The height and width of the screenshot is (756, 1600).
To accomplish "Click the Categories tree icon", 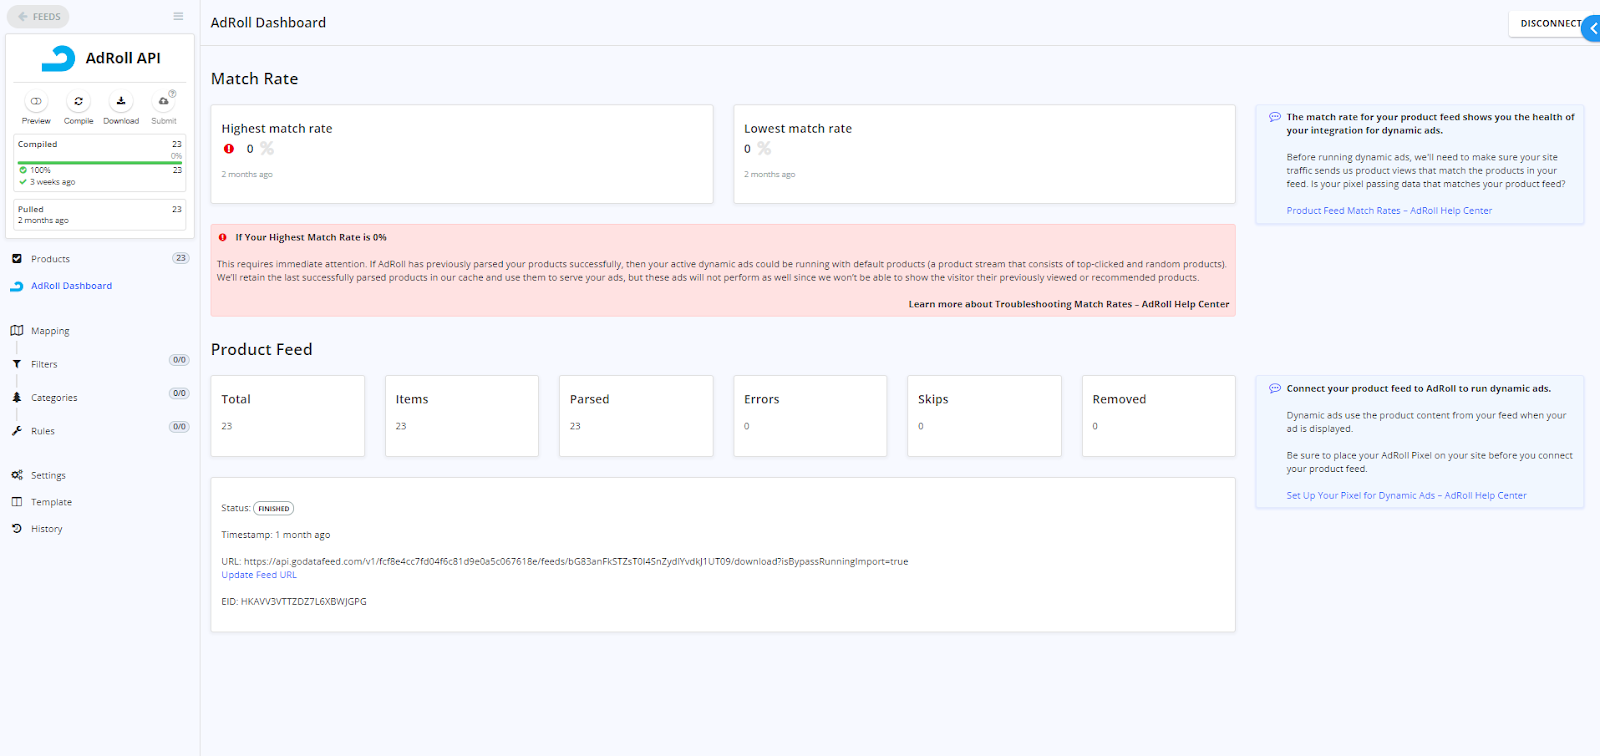I will (16, 397).
